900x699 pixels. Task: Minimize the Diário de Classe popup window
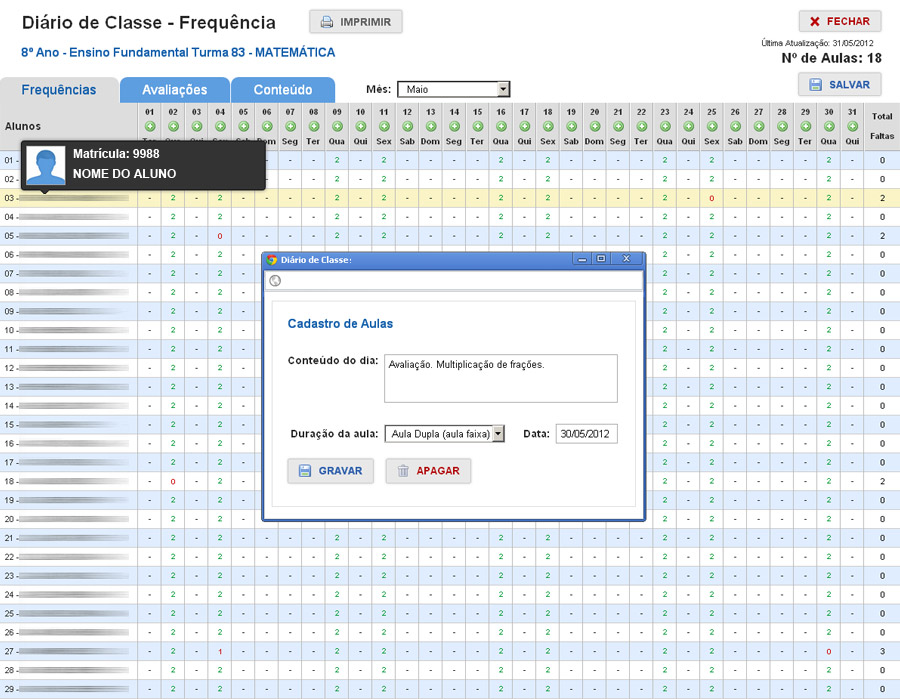coord(582,259)
